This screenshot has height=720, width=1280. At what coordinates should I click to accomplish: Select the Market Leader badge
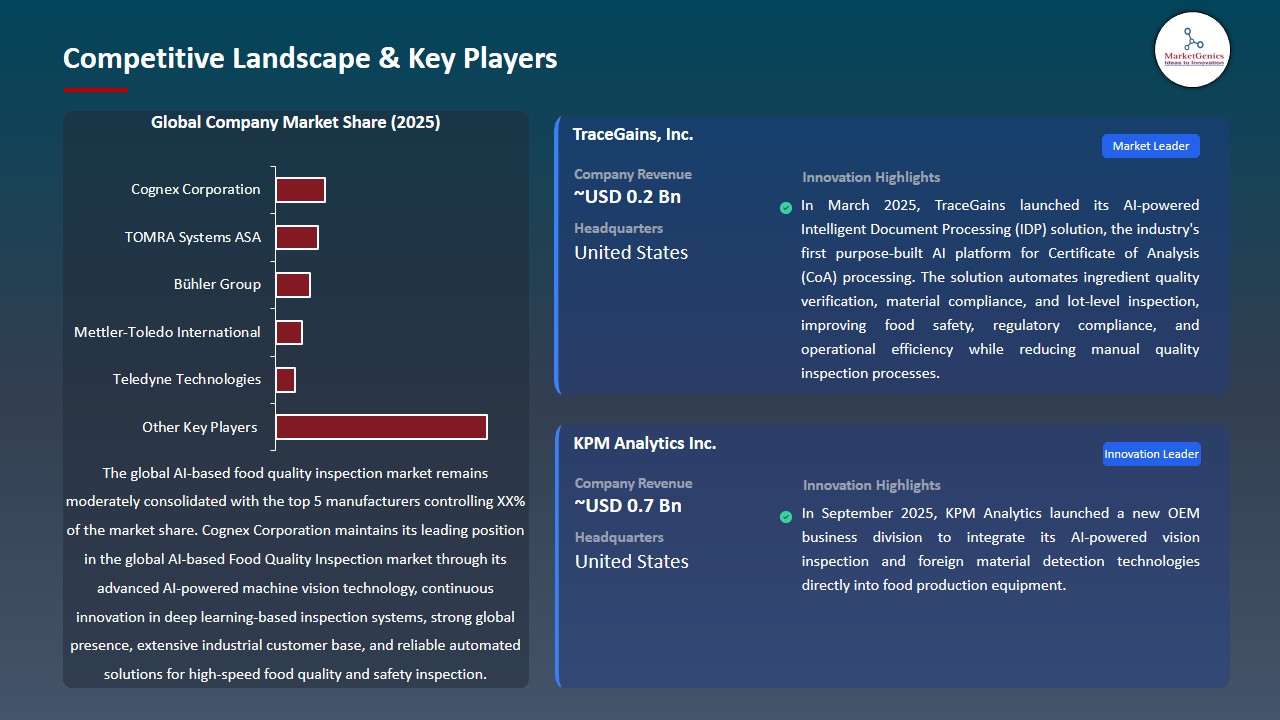click(x=1151, y=146)
